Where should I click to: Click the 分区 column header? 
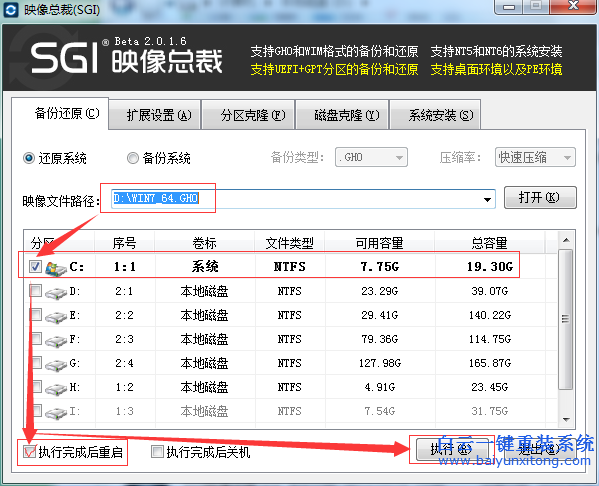[x=59, y=243]
